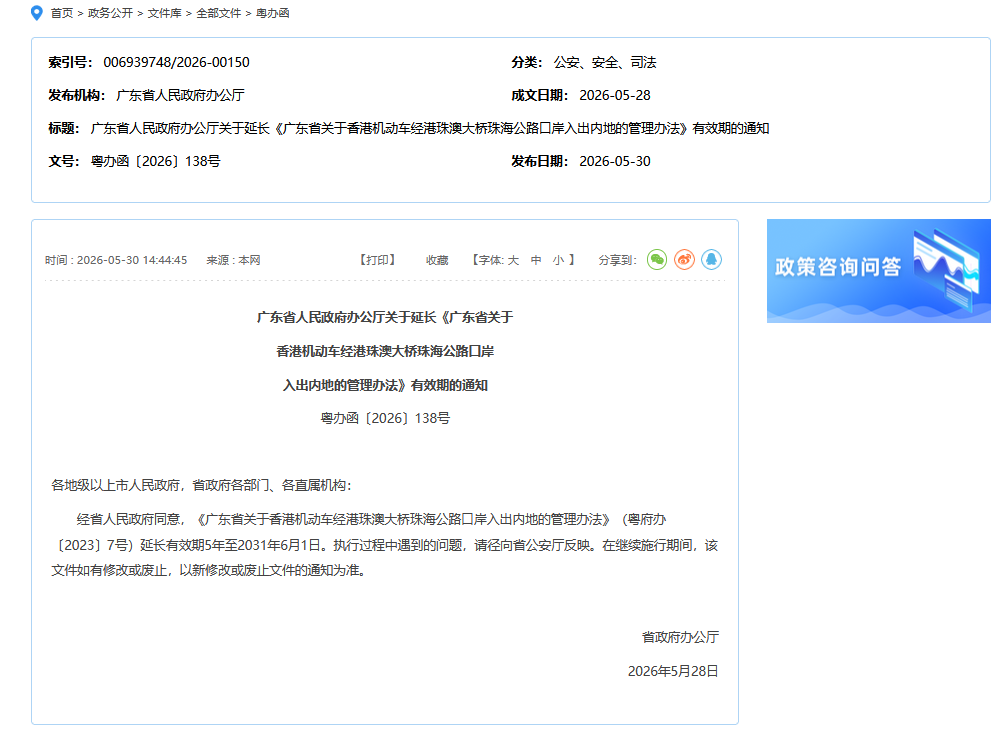Viewport: 995px width, 735px height.
Task: Open 政策咨询问答 banner
Action: click(x=878, y=271)
